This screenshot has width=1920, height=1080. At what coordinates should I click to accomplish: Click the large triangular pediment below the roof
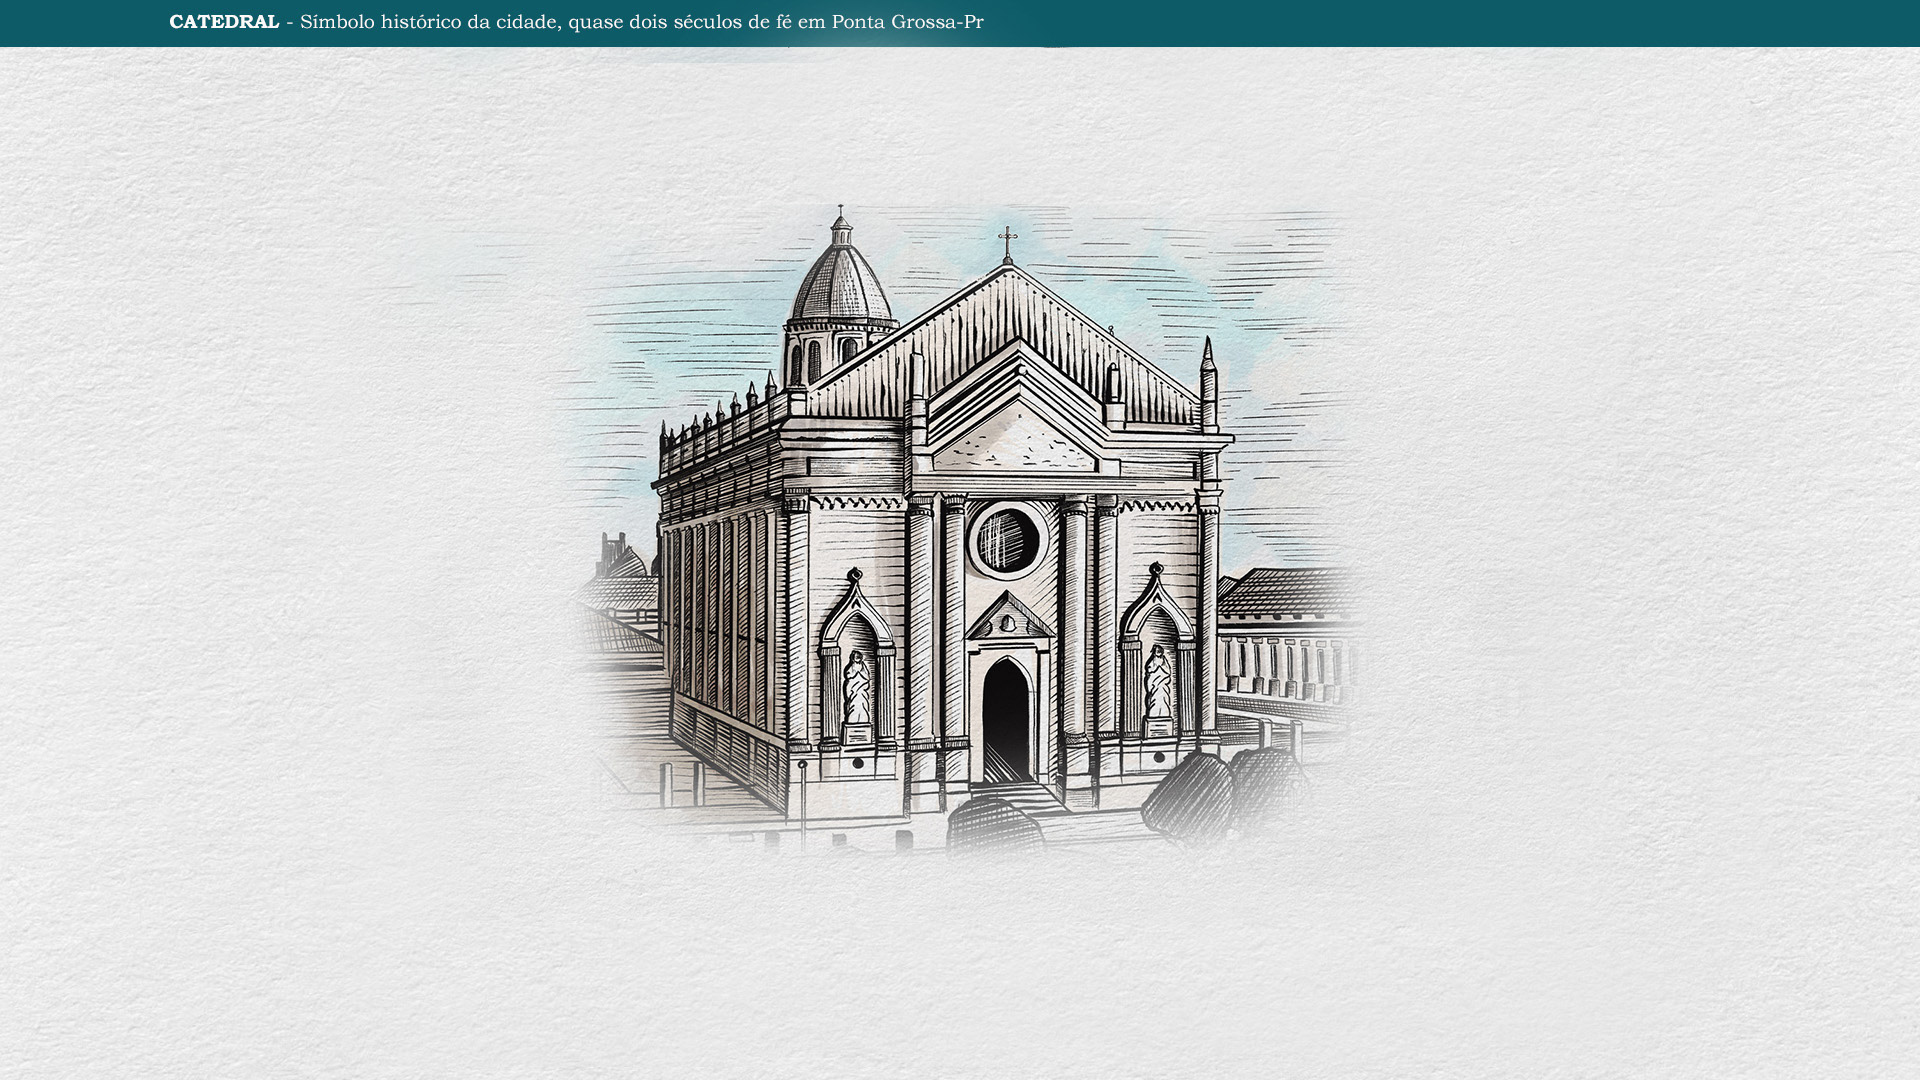pos(1016,442)
